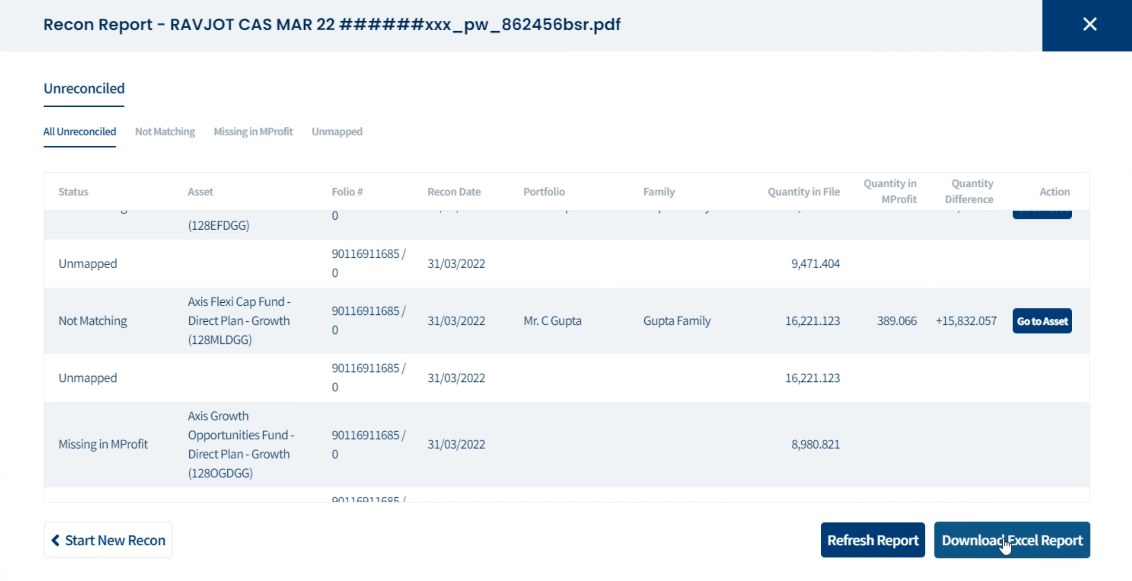Click Start New Recon button

pyautogui.click(x=108, y=541)
